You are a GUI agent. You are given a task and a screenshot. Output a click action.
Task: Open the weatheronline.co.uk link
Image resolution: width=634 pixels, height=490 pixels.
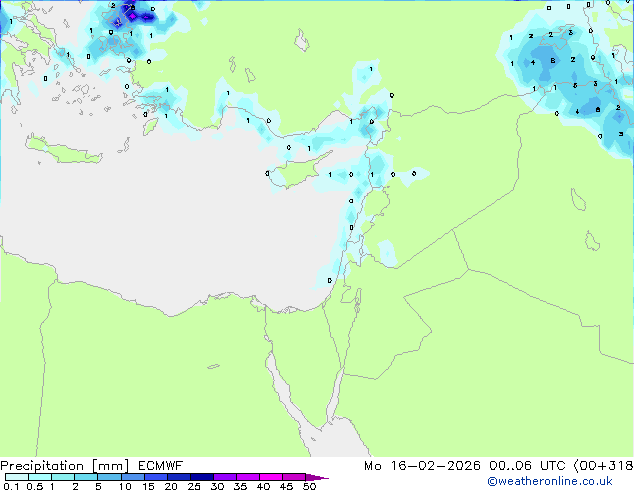point(549,481)
